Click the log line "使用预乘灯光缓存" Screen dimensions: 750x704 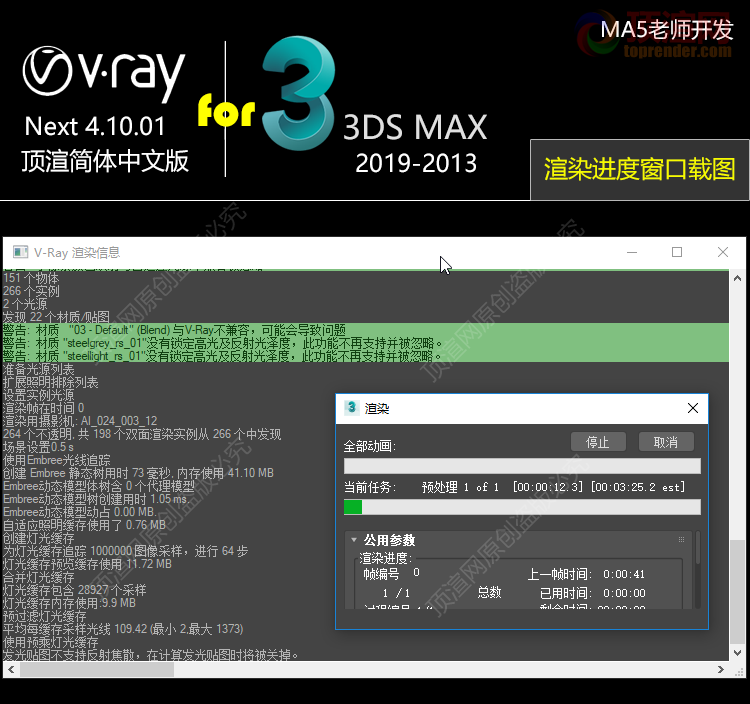click(51, 642)
